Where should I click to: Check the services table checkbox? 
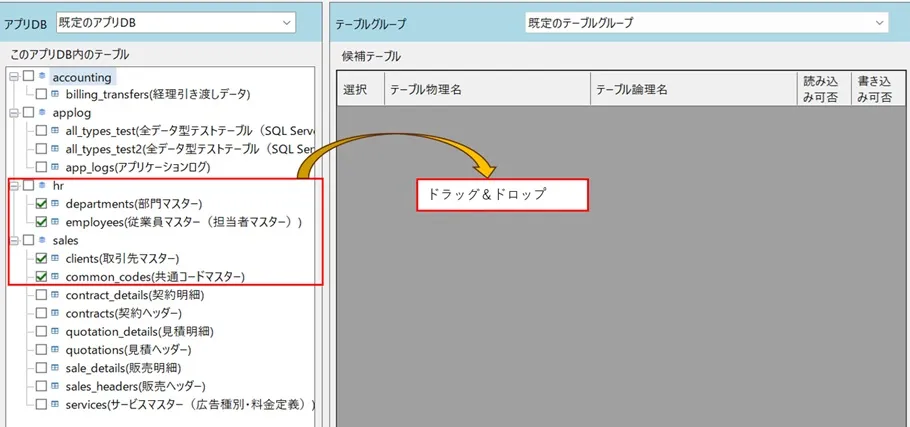(x=41, y=404)
